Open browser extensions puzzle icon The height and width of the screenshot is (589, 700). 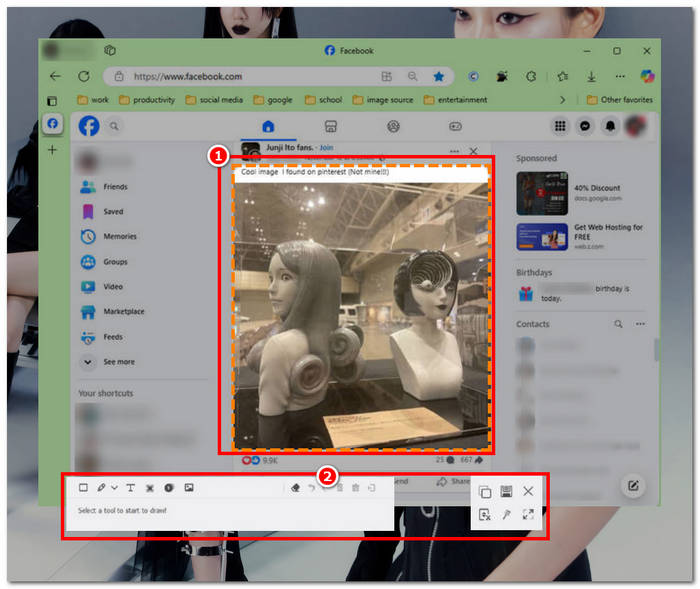point(531,76)
